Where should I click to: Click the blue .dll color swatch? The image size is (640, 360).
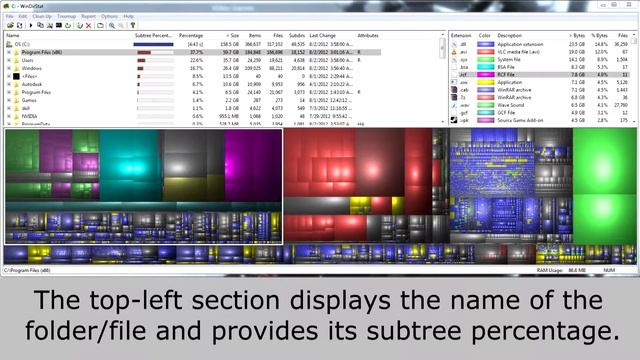tap(485, 44)
